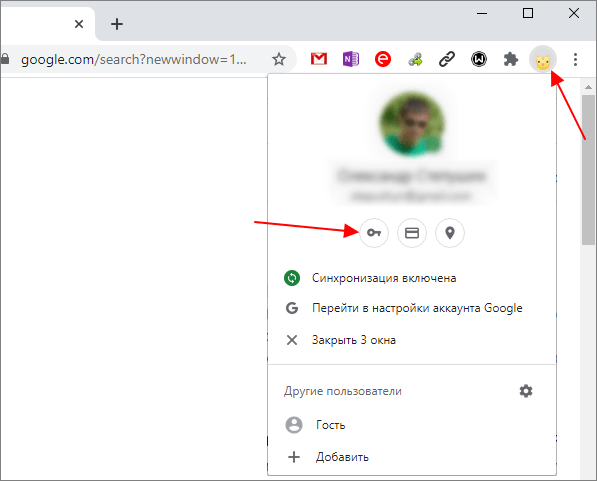
Task: Bookmark this page with the star
Action: (x=279, y=59)
